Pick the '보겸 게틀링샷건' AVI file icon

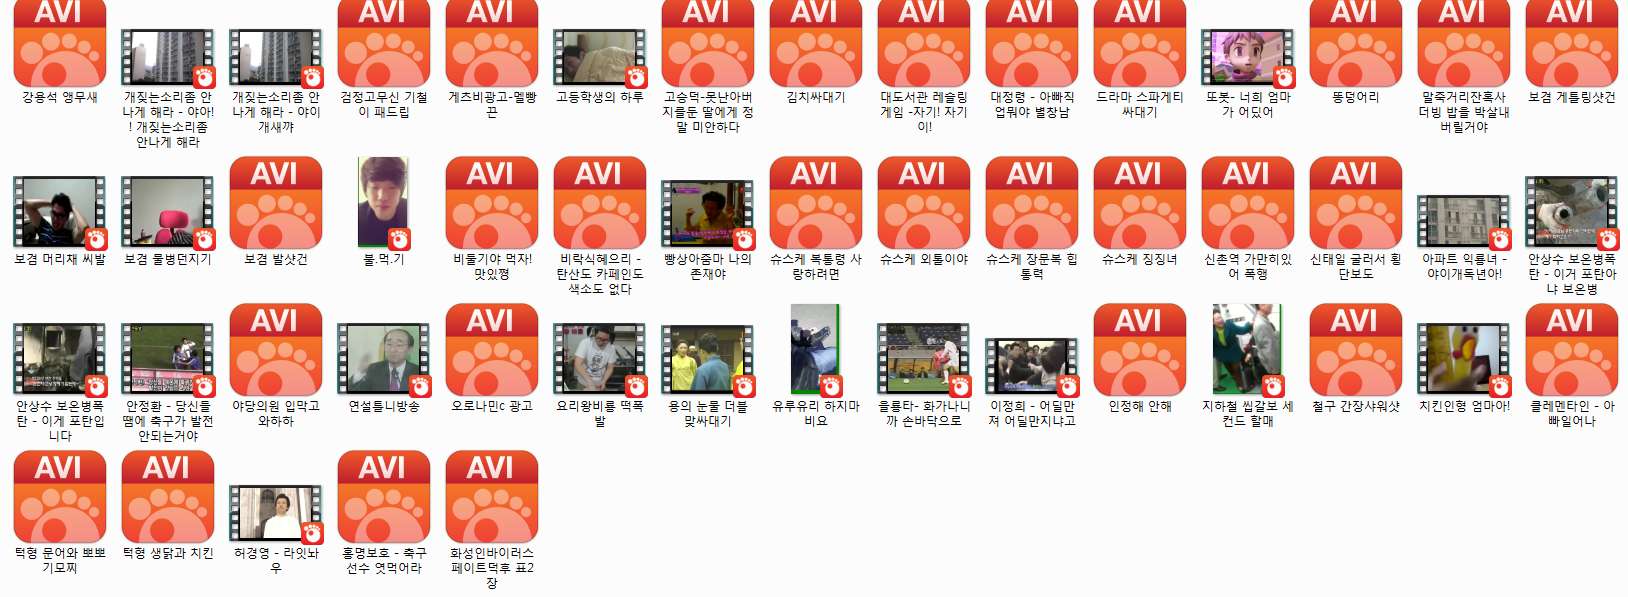coord(1571,45)
